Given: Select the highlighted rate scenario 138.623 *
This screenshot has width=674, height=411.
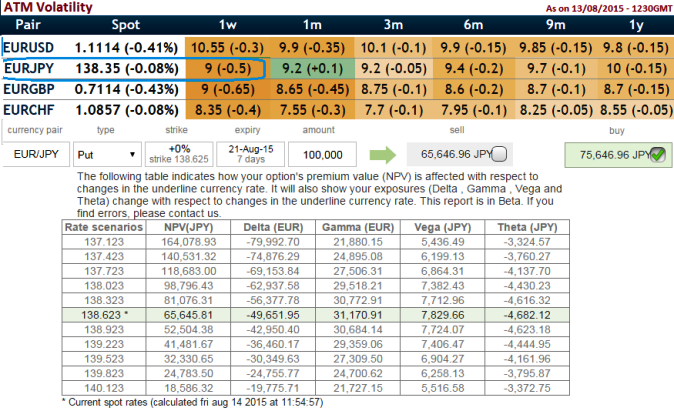Looking at the screenshot, I should [104, 315].
